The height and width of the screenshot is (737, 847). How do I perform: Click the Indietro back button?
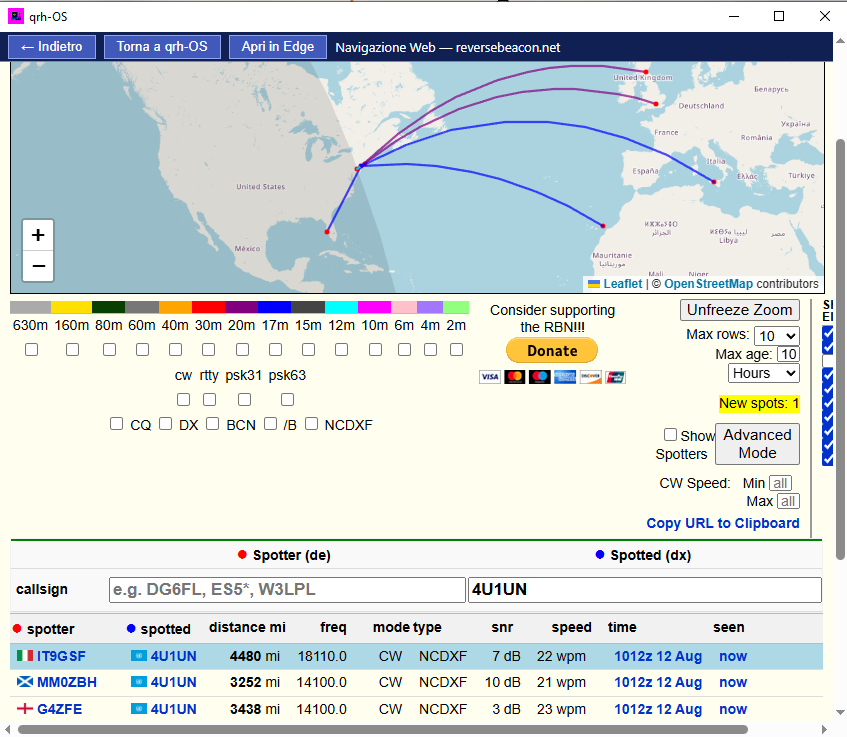(52, 47)
